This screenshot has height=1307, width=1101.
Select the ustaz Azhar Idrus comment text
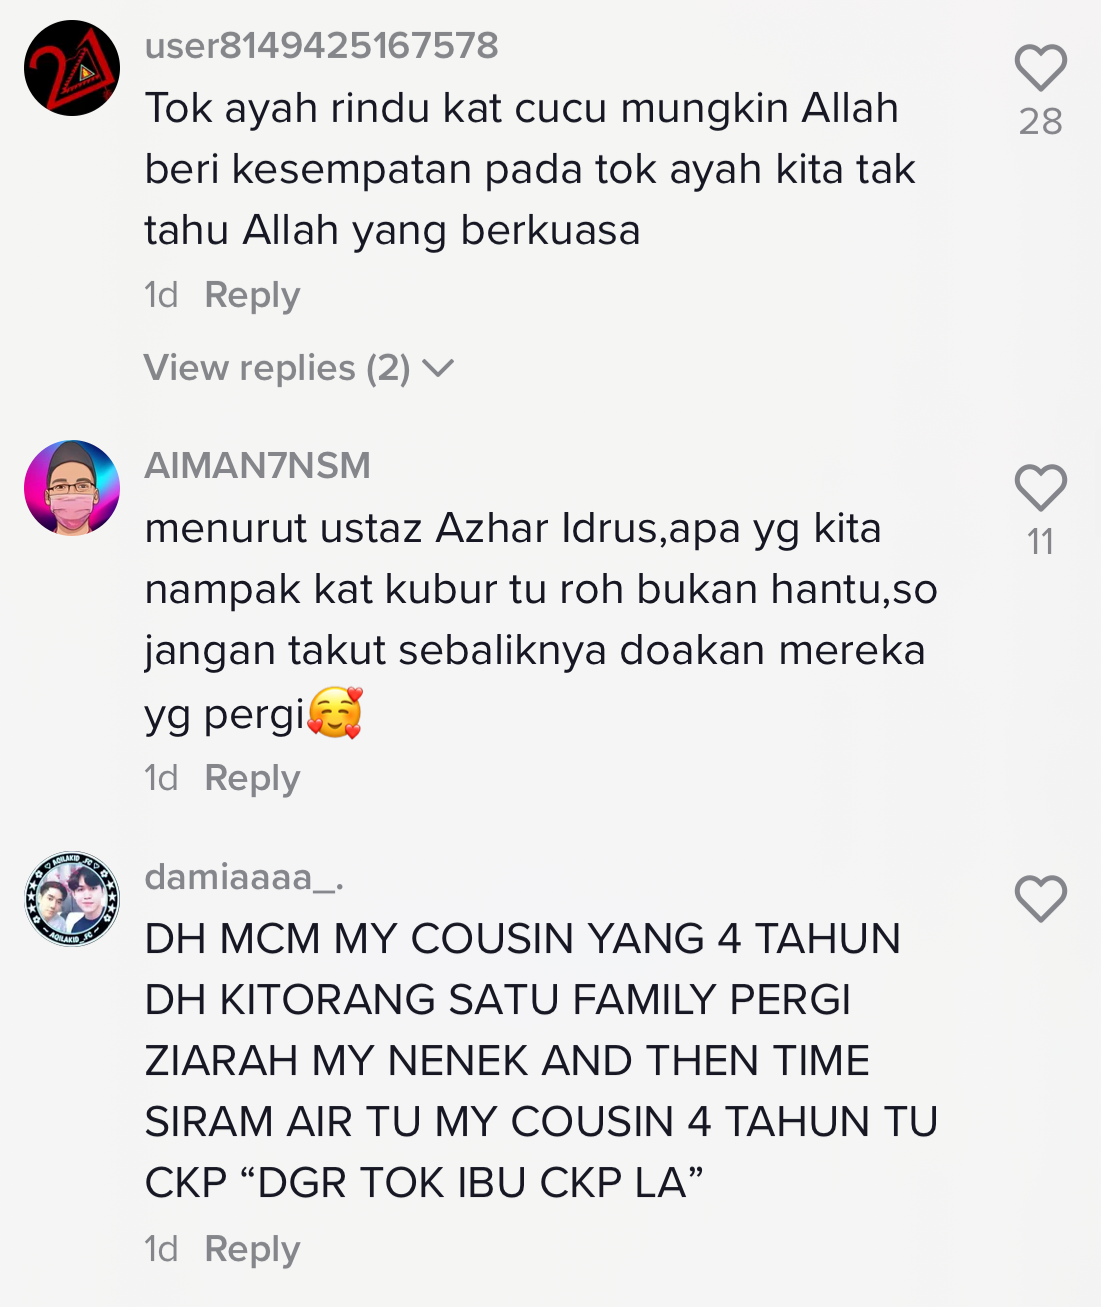541,620
